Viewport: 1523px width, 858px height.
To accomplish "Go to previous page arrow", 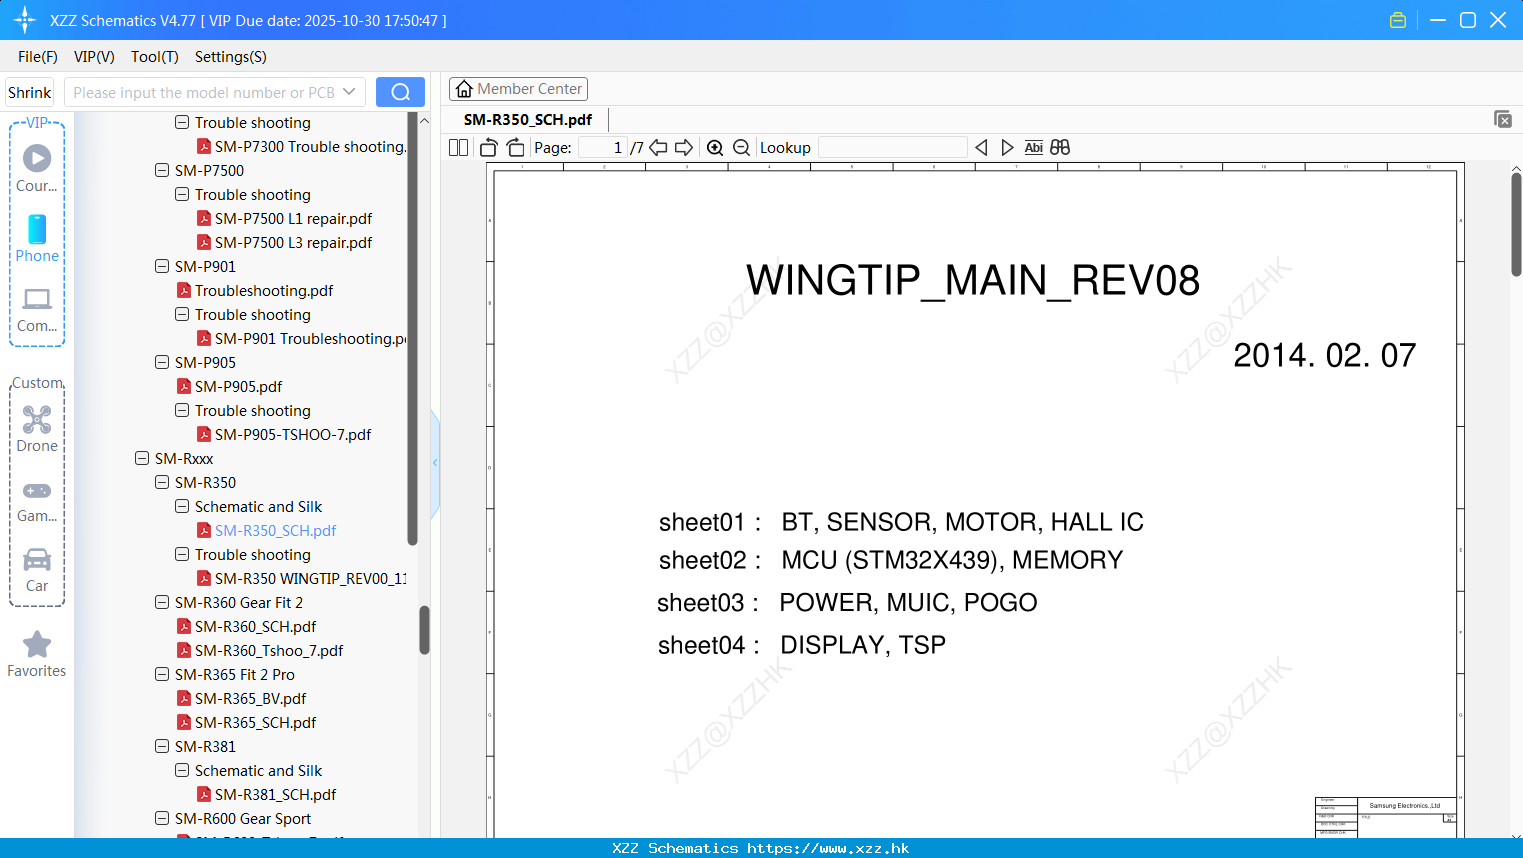I will [658, 148].
